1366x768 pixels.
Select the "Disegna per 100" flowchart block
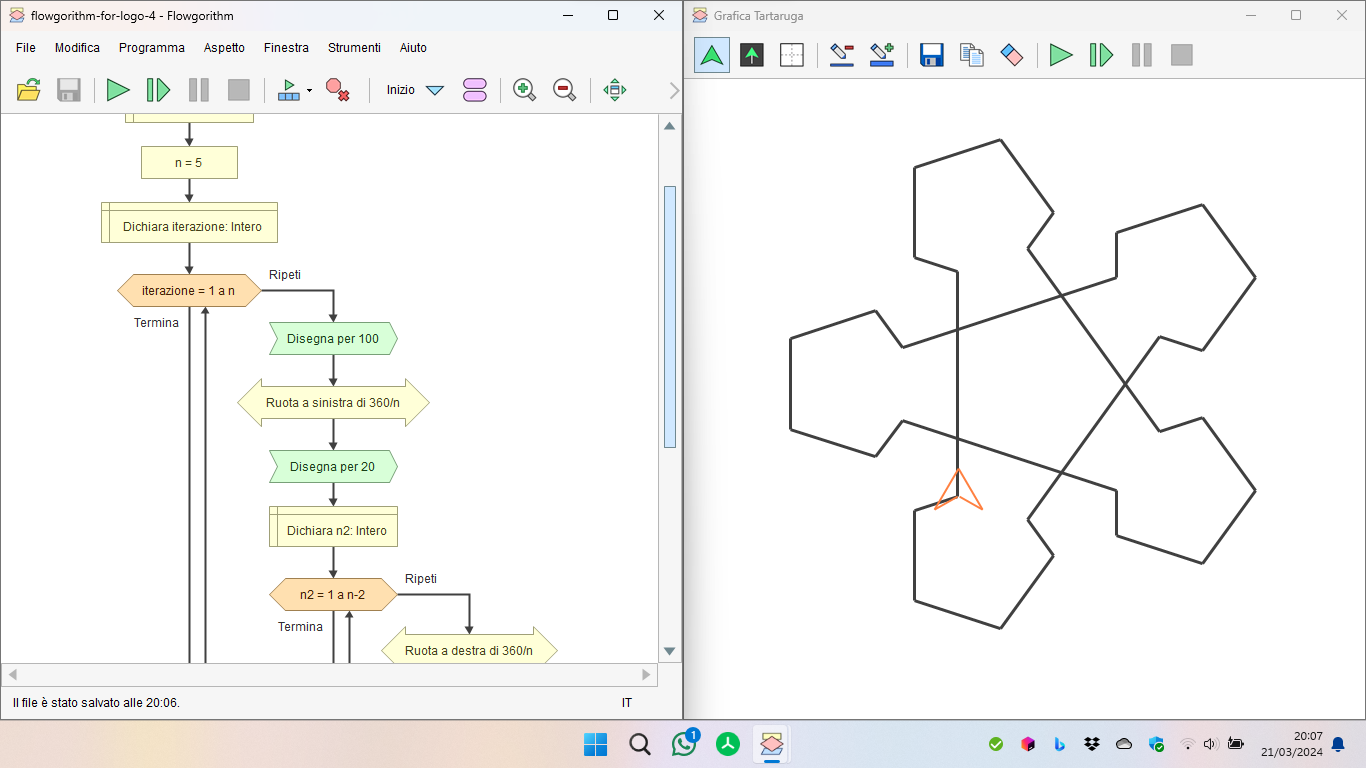pos(333,339)
